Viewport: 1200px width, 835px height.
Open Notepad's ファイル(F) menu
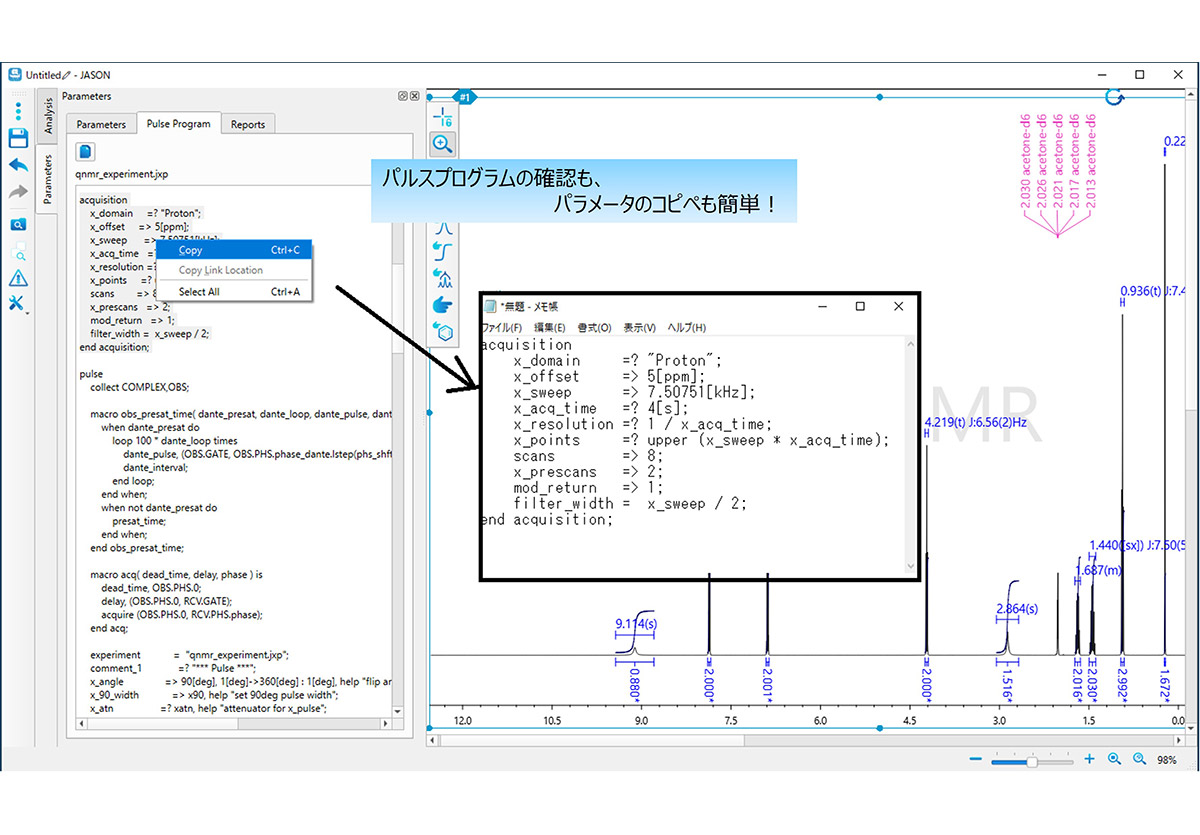(501, 328)
